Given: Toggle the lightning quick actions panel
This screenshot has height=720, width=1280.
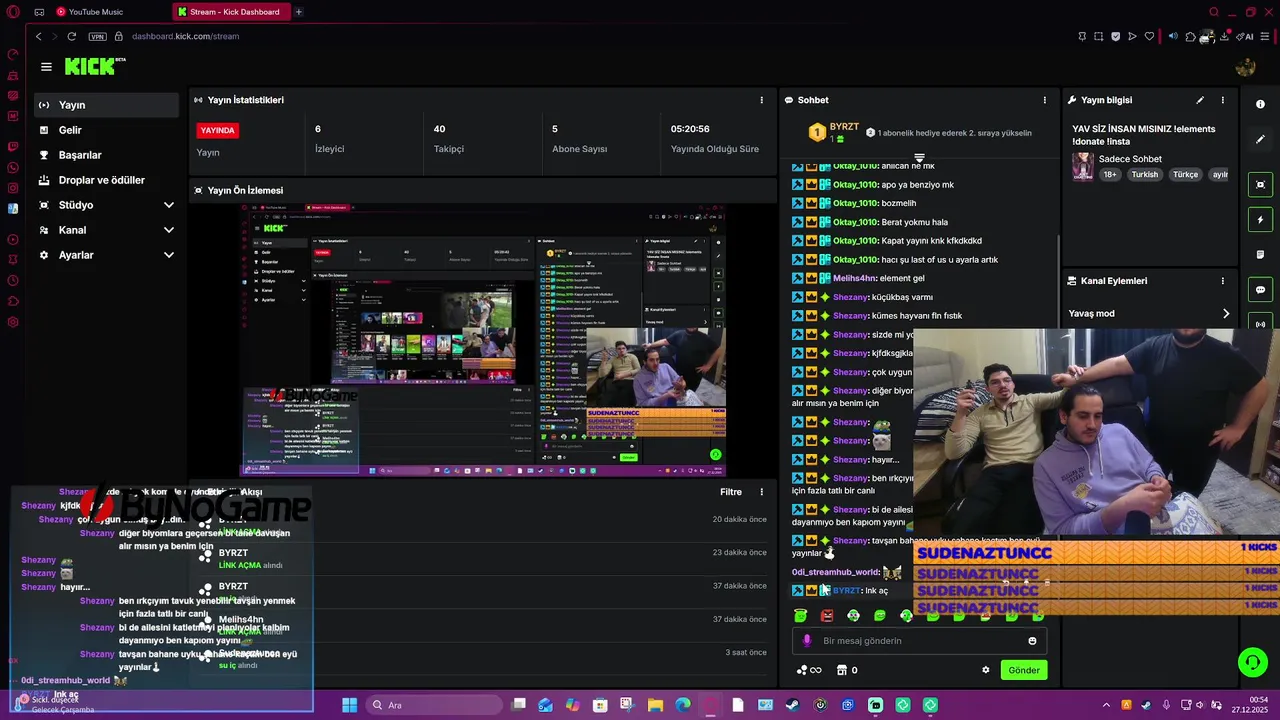Looking at the screenshot, I should (x=1260, y=220).
